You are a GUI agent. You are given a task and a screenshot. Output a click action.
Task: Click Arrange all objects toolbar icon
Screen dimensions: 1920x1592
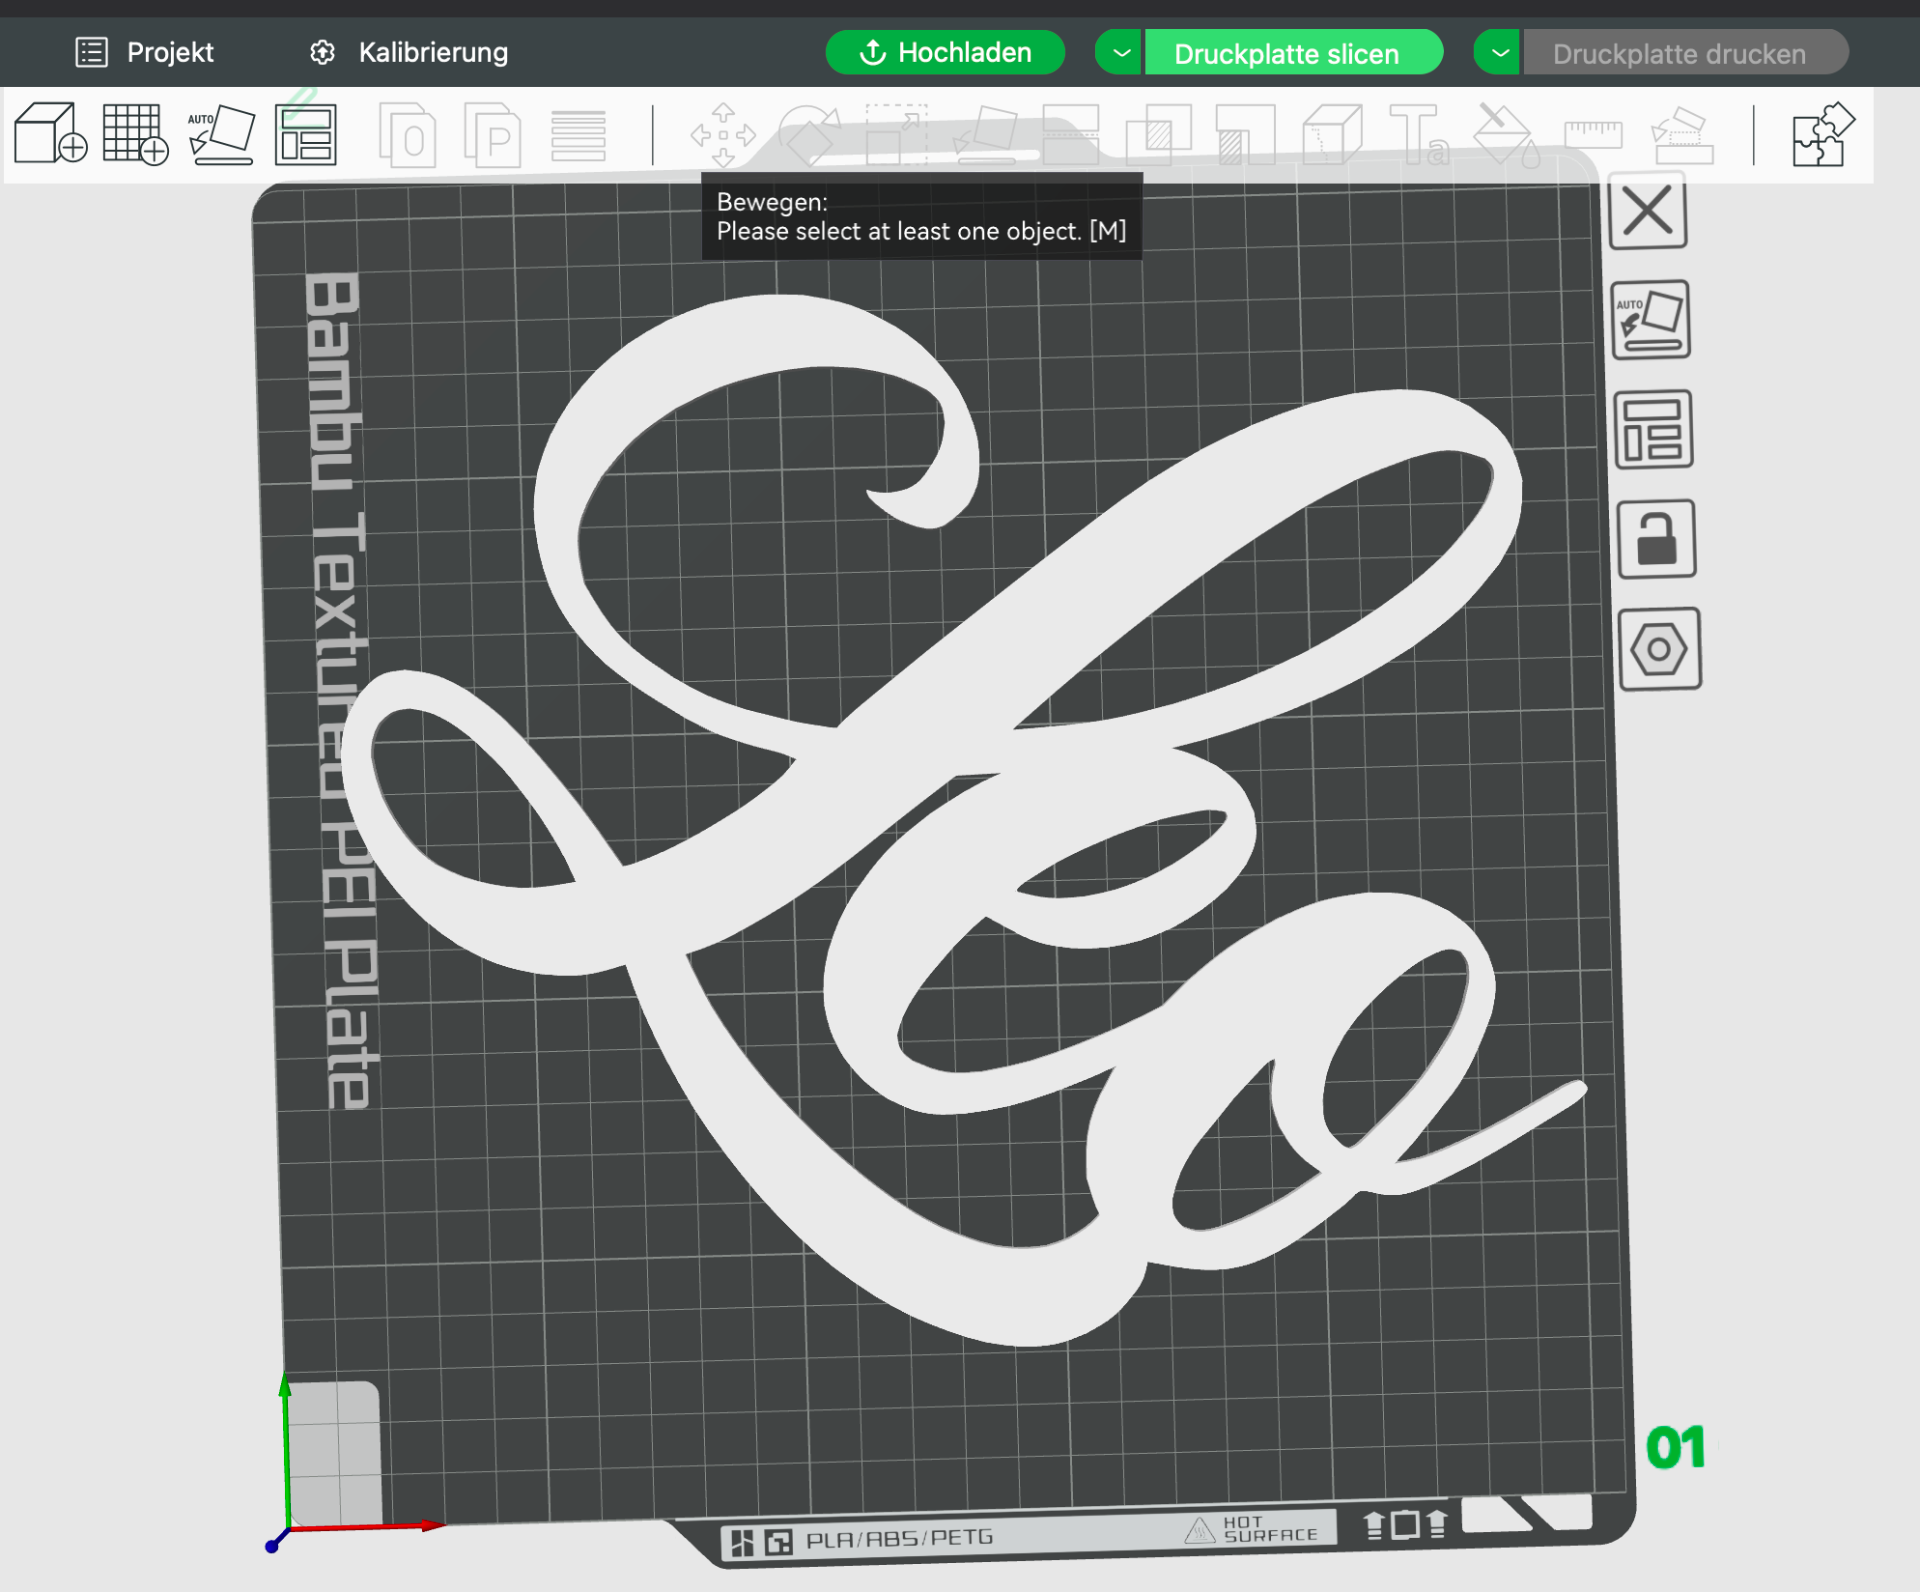click(x=306, y=134)
